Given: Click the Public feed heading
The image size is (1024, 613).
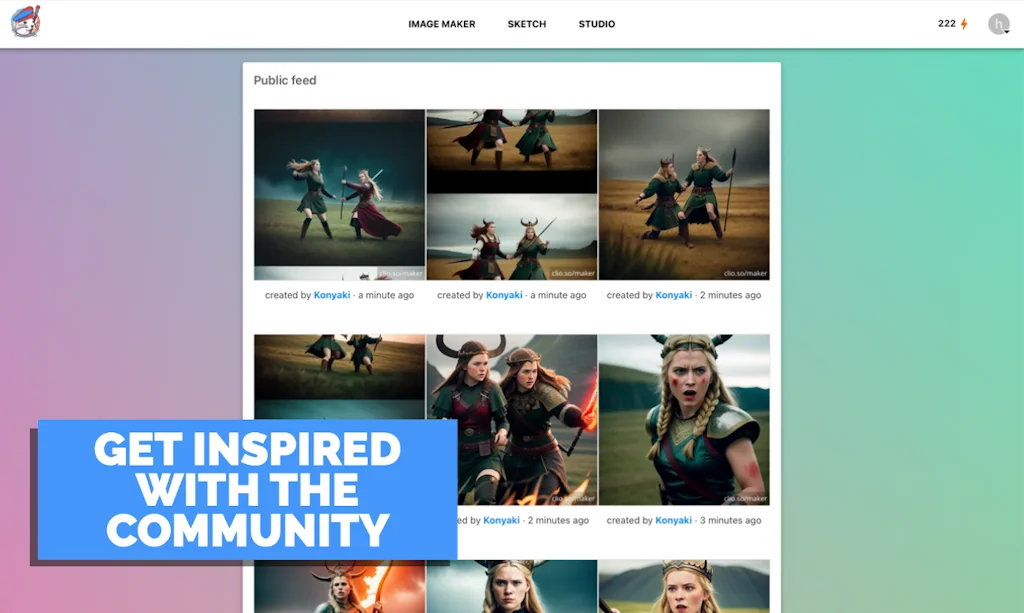Looking at the screenshot, I should click(x=285, y=80).
